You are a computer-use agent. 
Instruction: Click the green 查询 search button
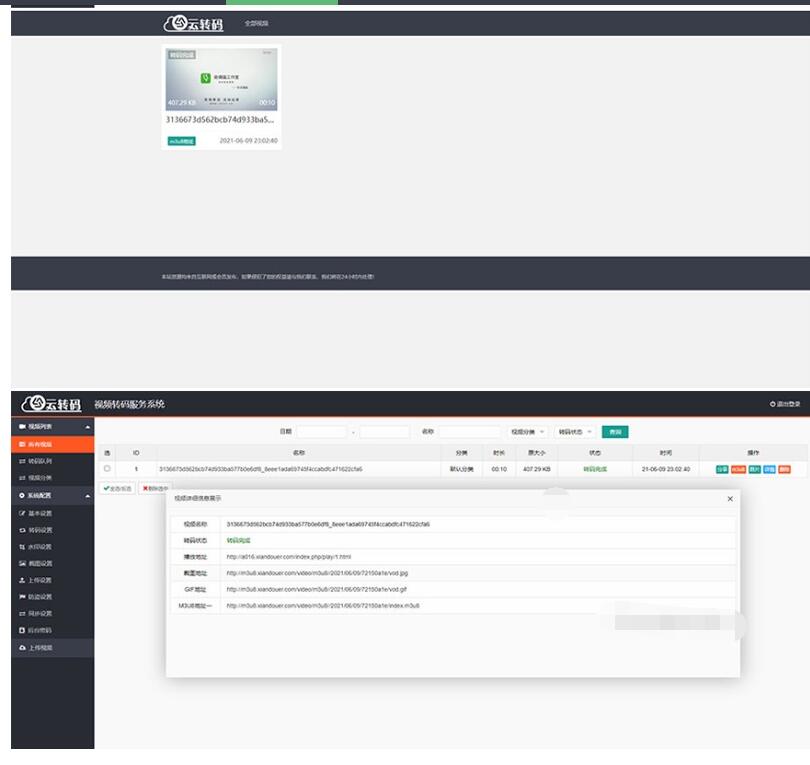pos(615,432)
